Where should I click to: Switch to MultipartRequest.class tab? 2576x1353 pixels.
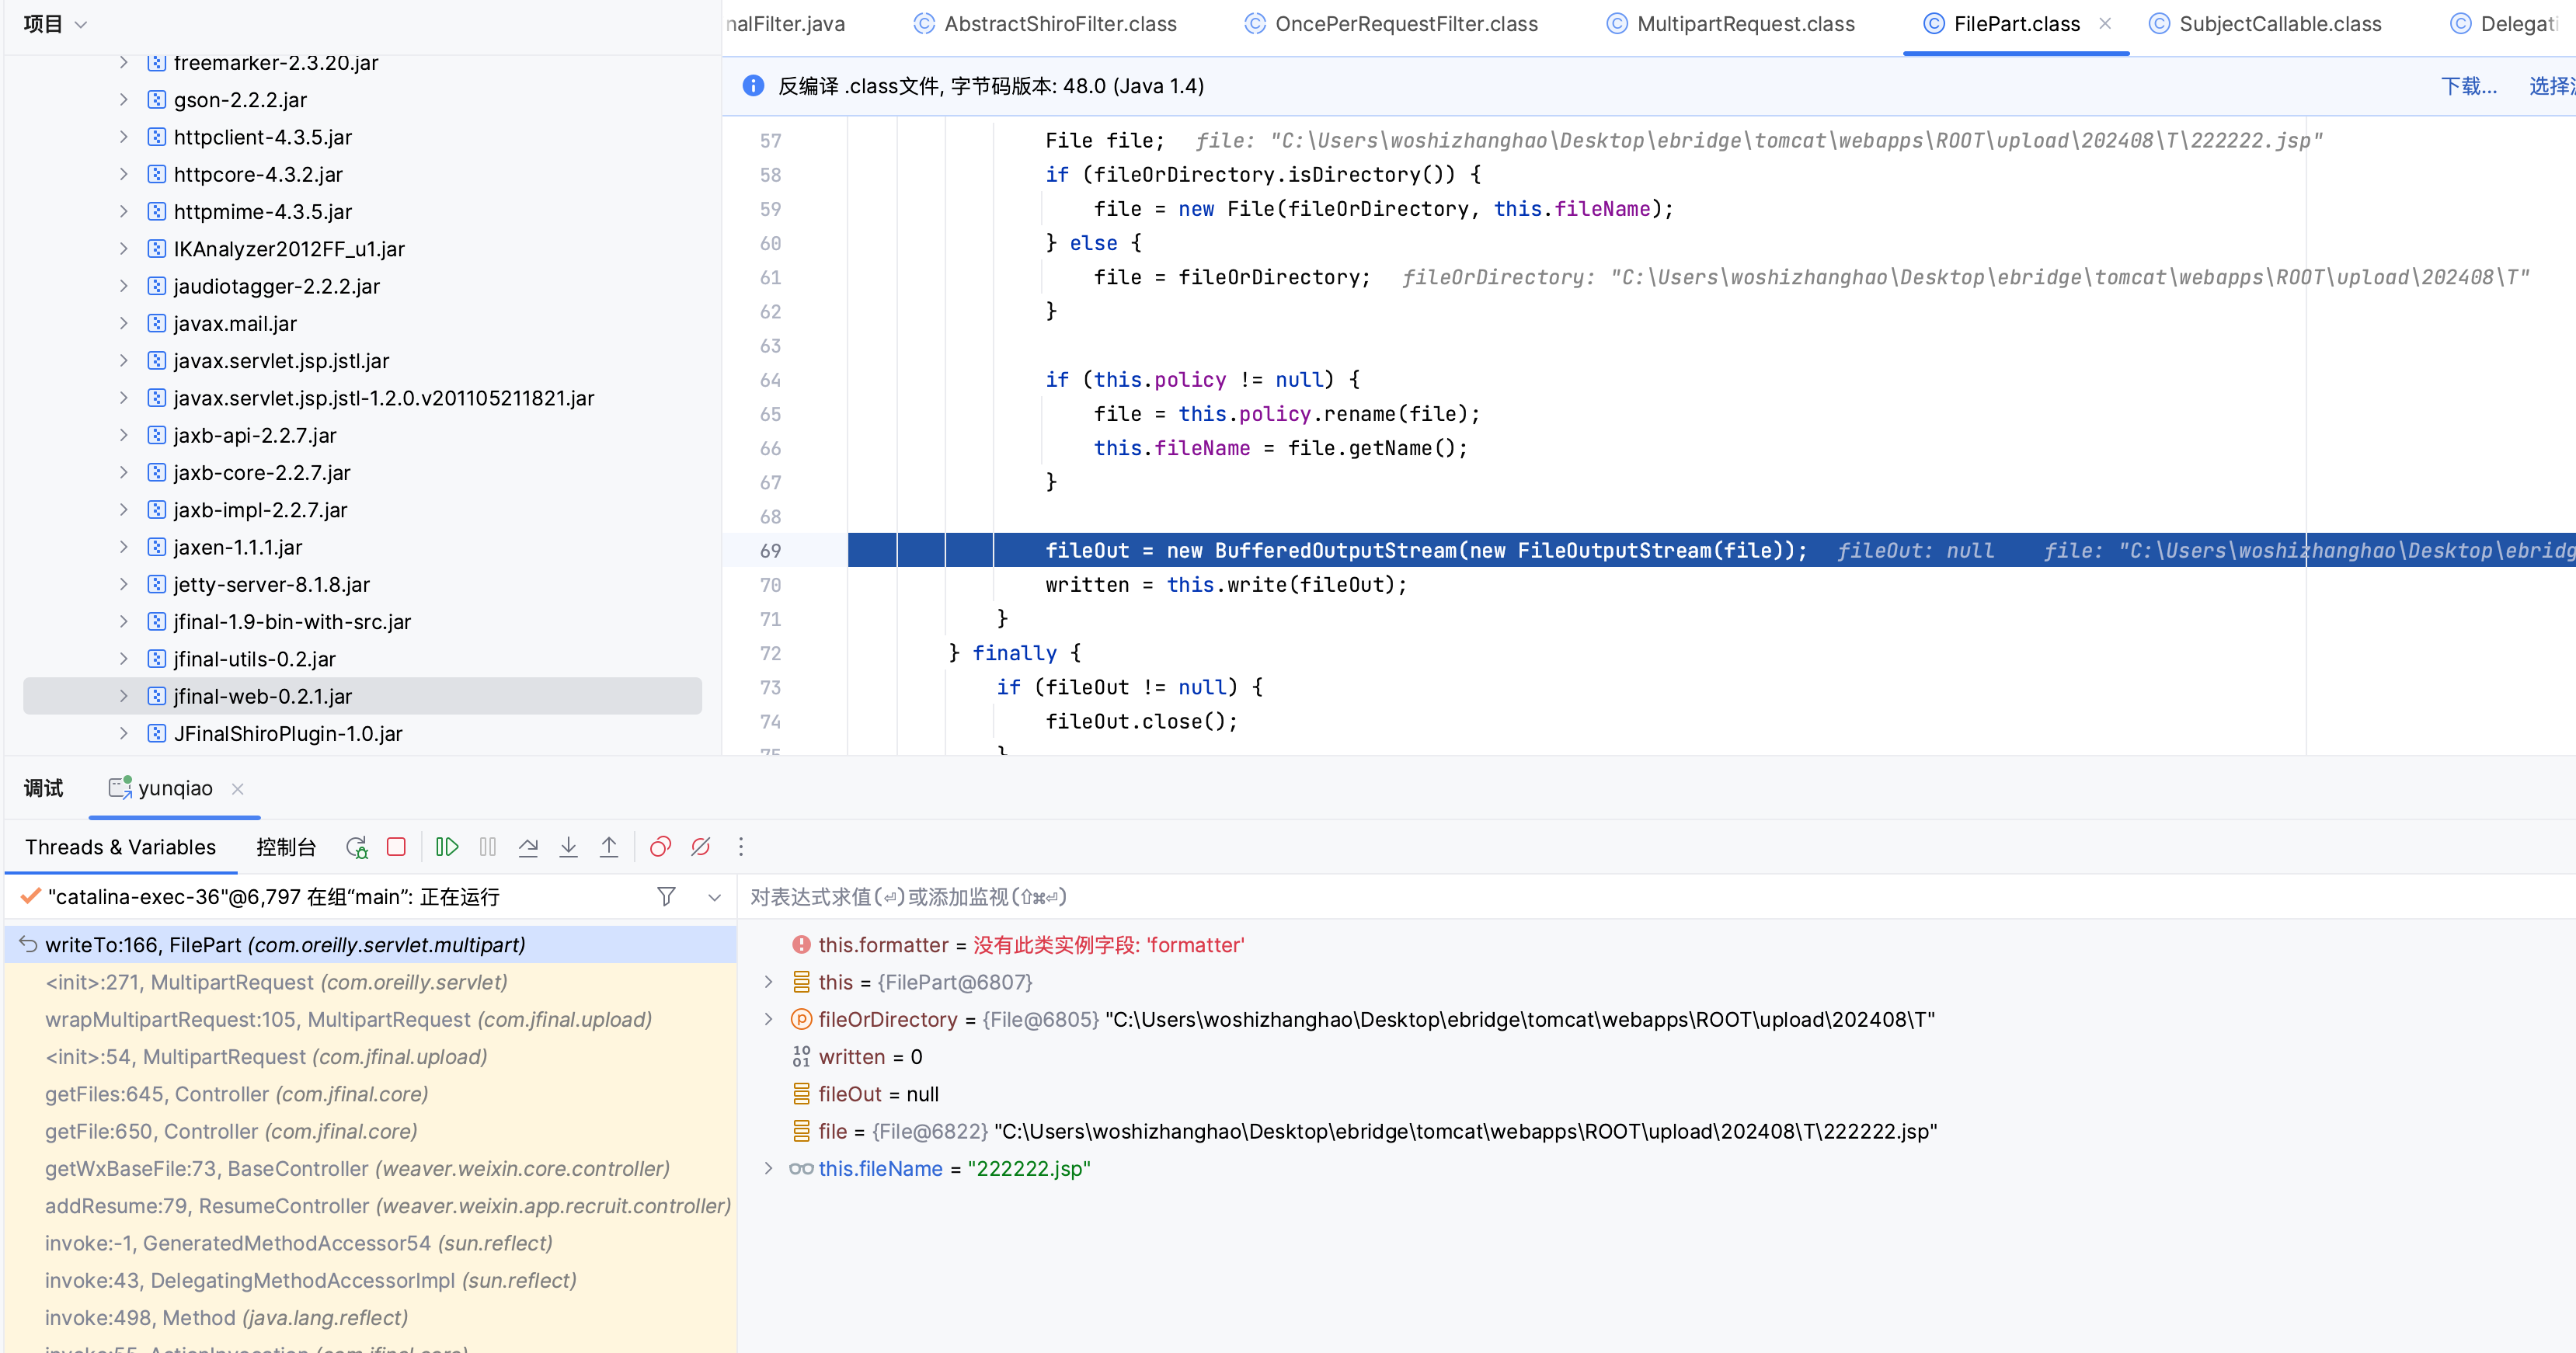pos(1745,24)
